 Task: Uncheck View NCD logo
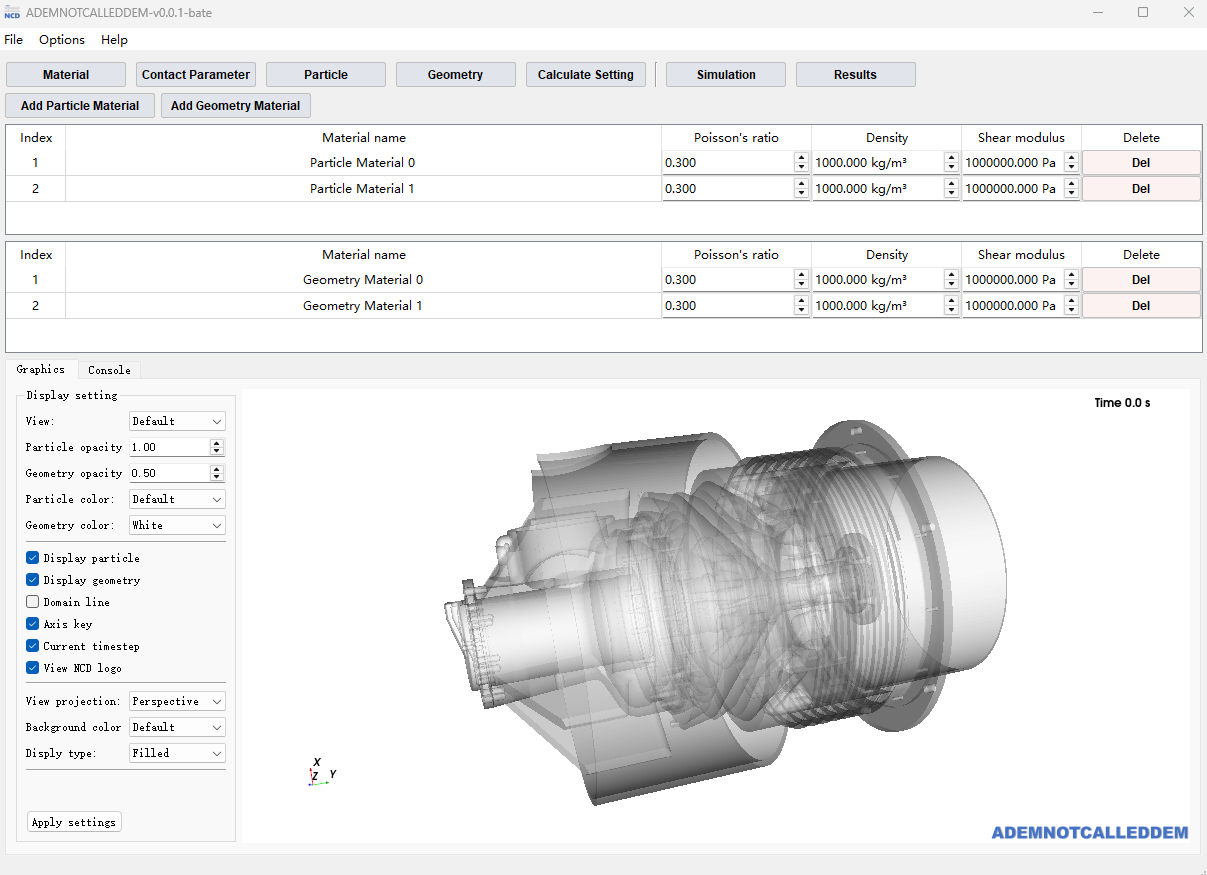(x=30, y=667)
